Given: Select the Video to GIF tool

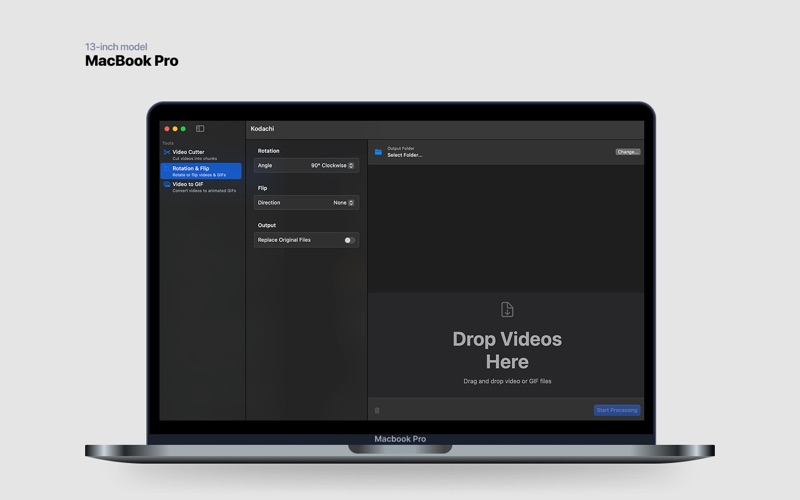Looking at the screenshot, I should pyautogui.click(x=201, y=187).
